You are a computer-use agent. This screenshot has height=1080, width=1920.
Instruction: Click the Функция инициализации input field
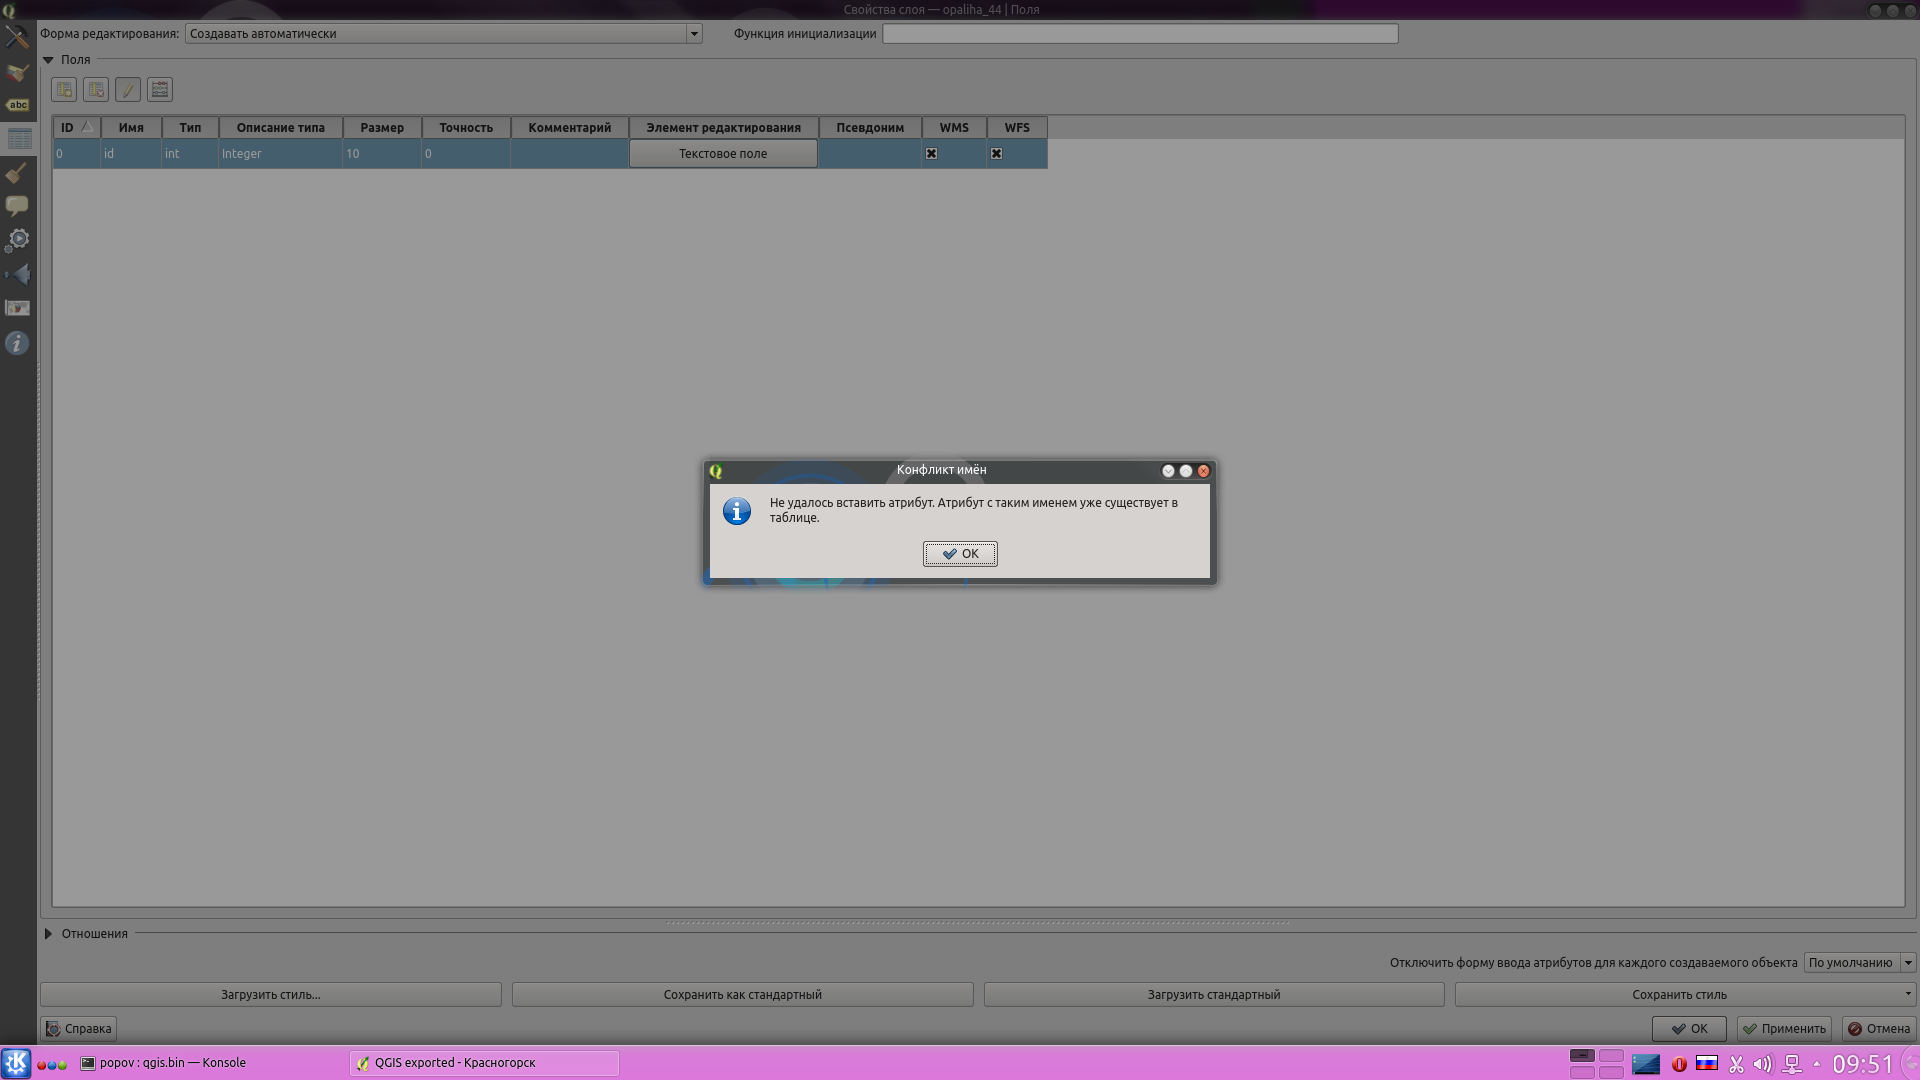1139,34
